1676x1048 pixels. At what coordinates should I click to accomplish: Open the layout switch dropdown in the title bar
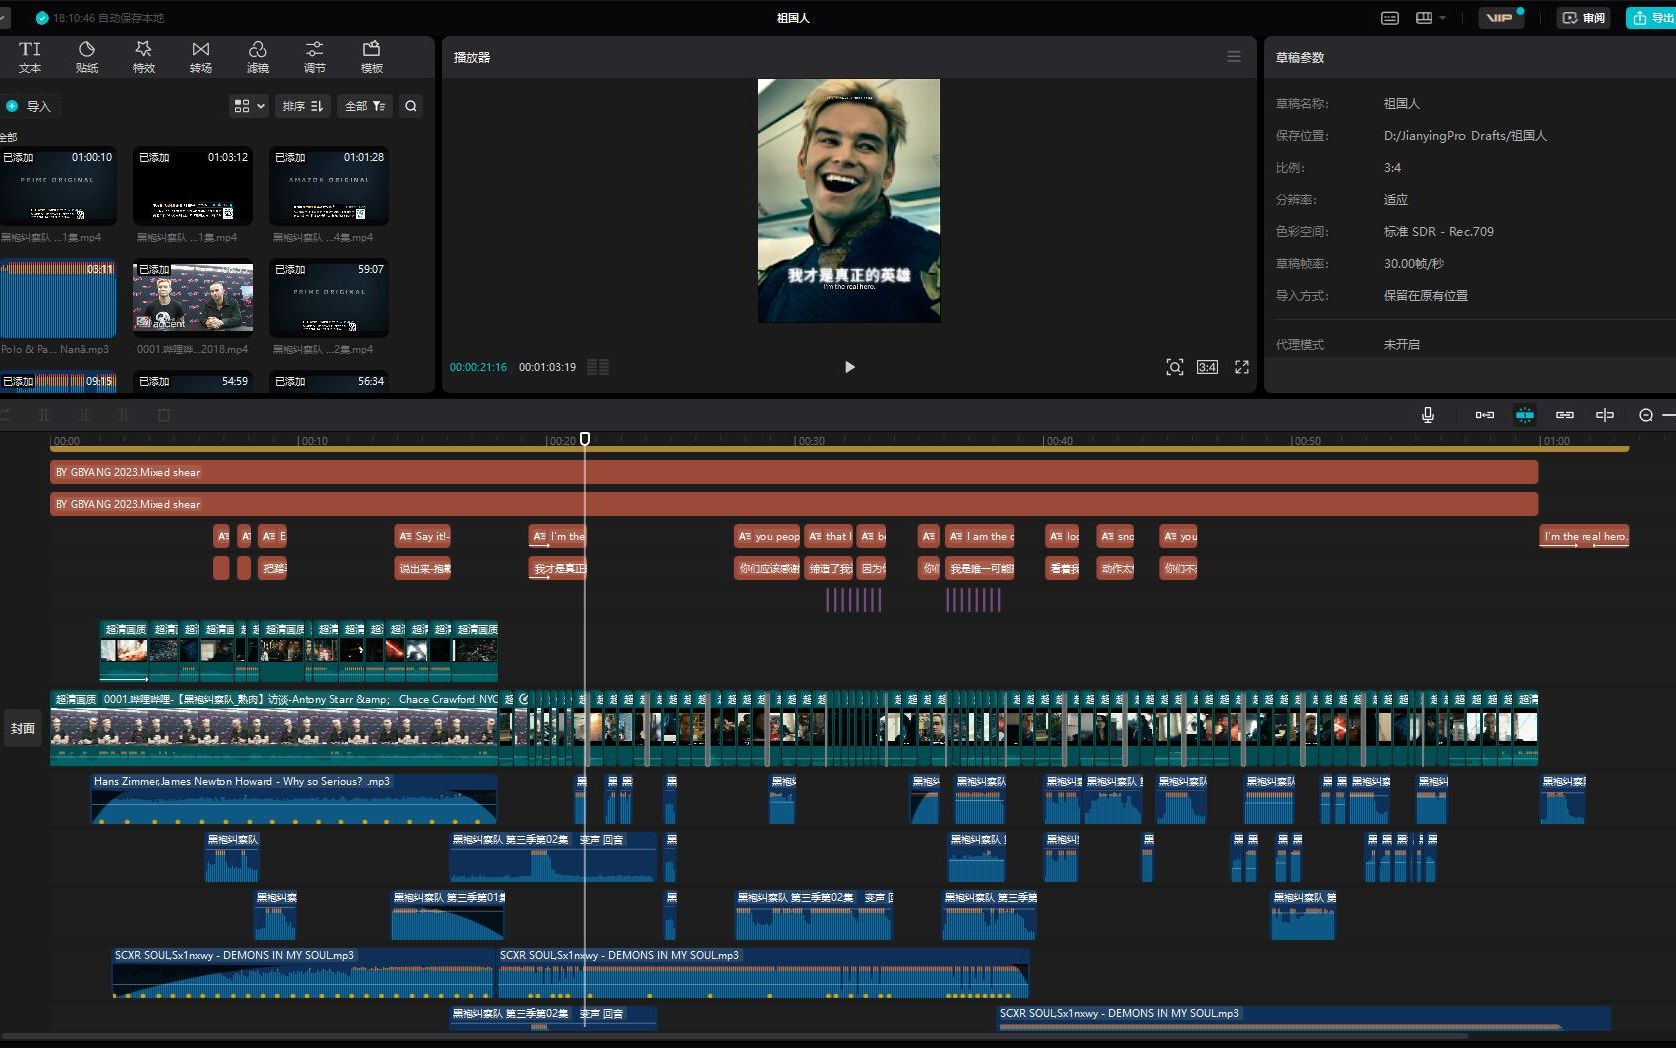1431,18
